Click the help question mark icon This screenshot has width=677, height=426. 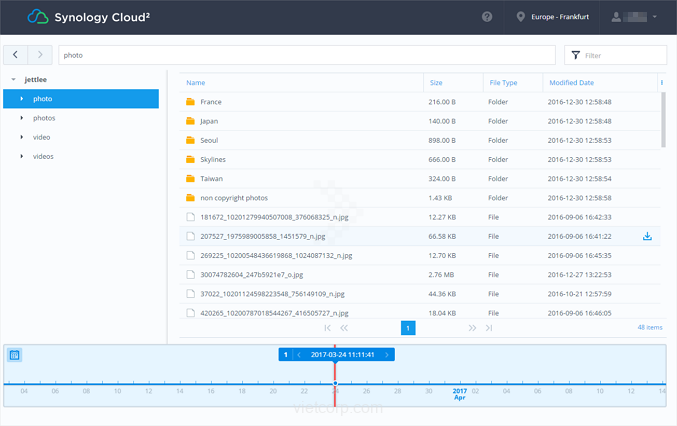[487, 17]
